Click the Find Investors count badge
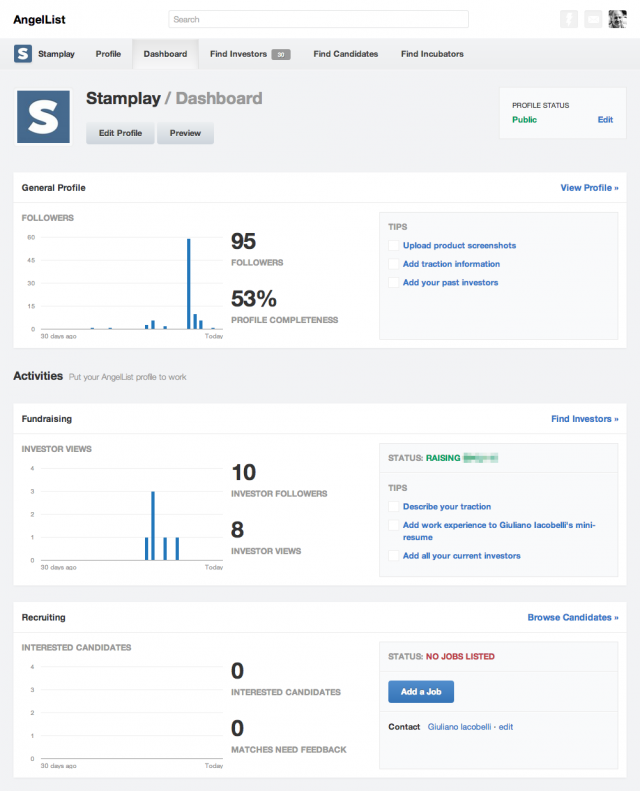This screenshot has width=640, height=791. pyautogui.click(x=281, y=54)
